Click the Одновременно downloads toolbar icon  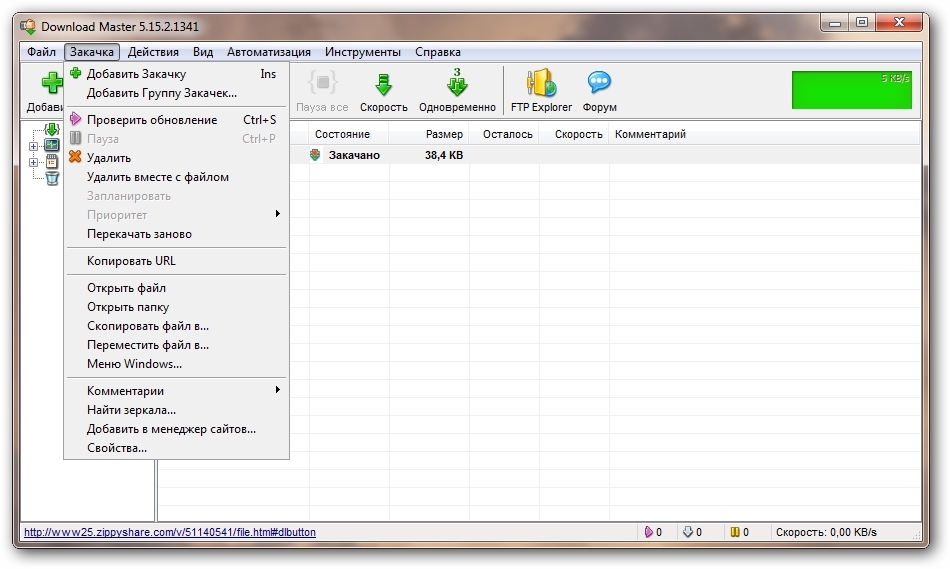[457, 90]
